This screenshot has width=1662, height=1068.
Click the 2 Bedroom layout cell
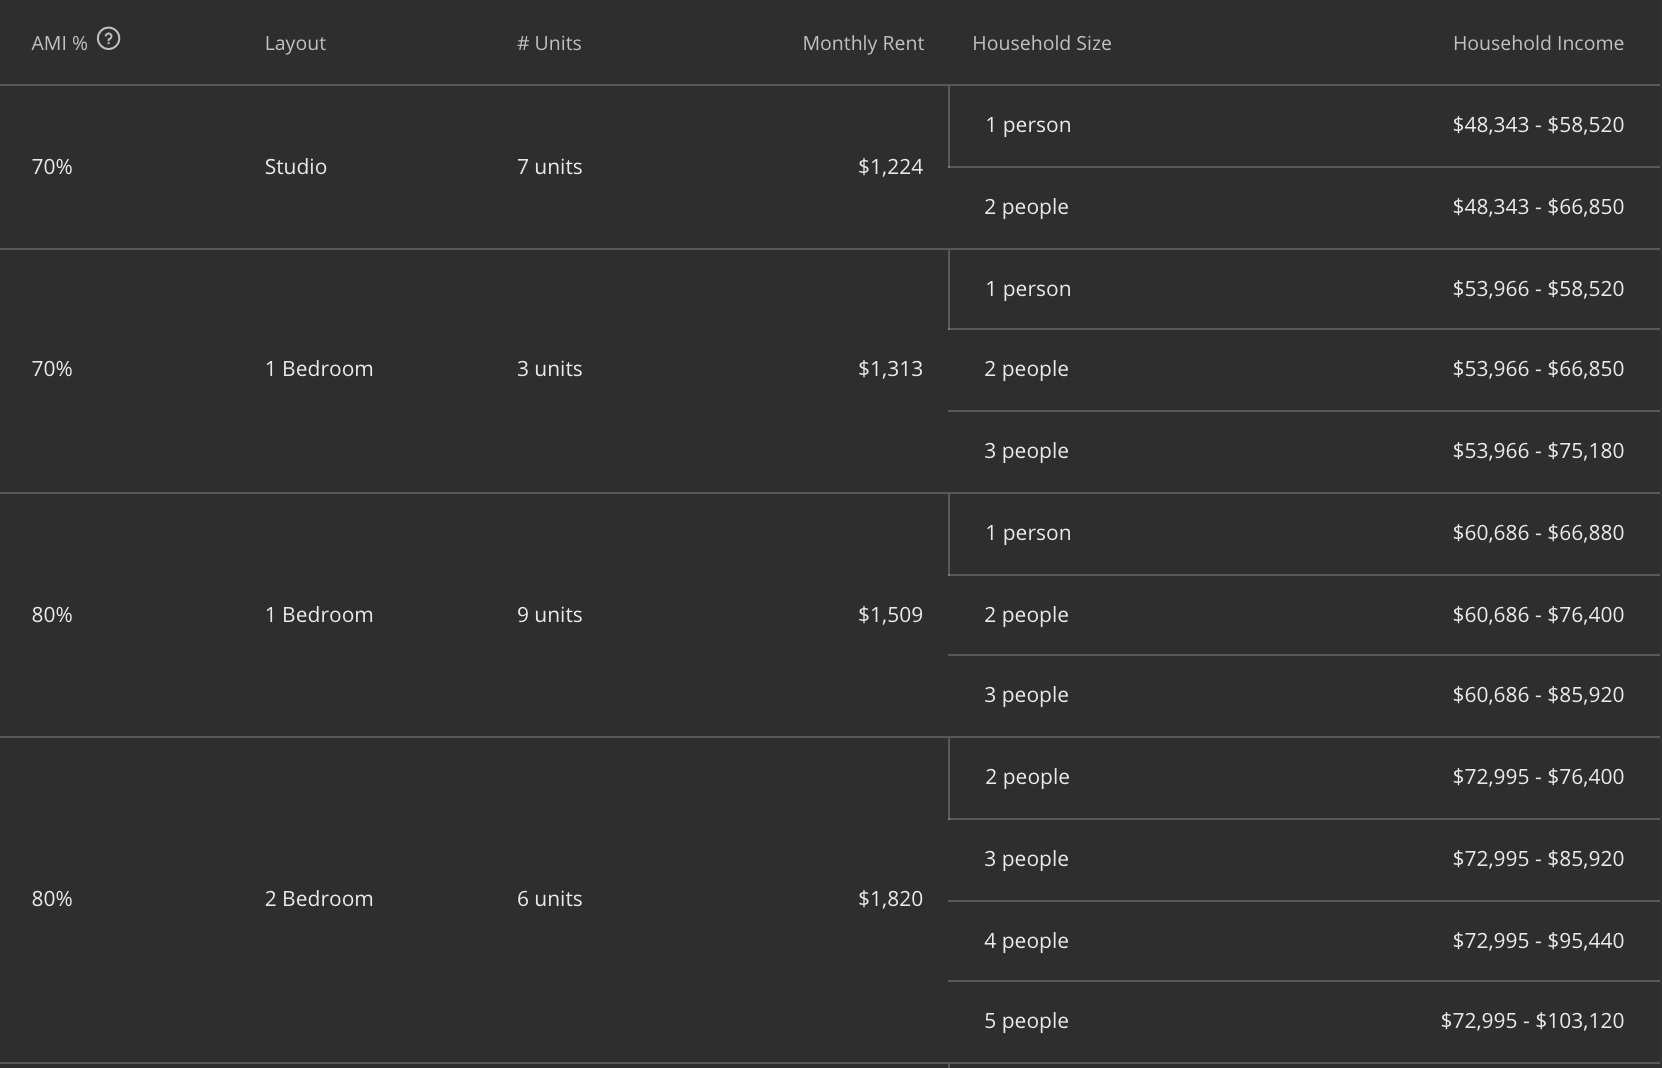[x=319, y=899]
